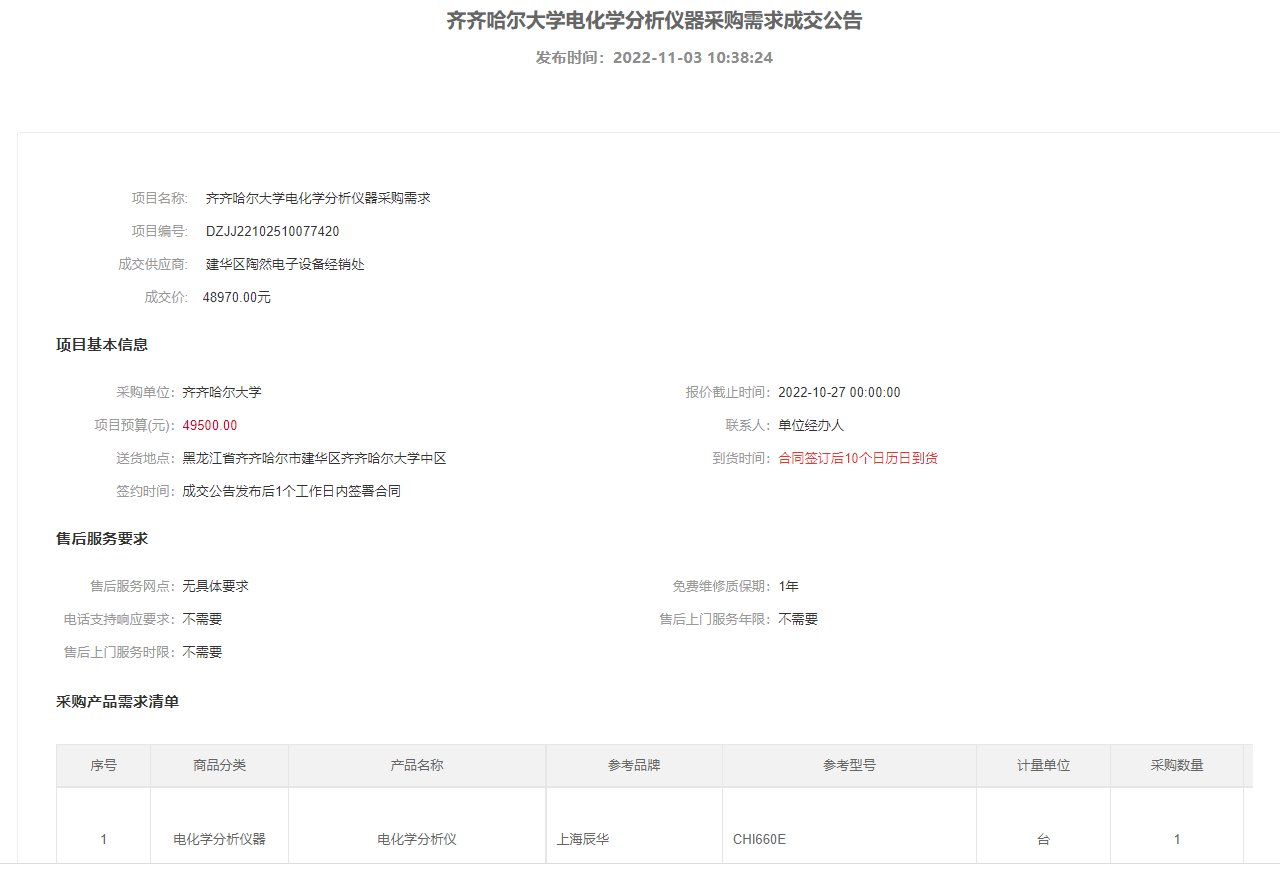
Task: Click the red budget value 49500.00
Action: [x=208, y=425]
